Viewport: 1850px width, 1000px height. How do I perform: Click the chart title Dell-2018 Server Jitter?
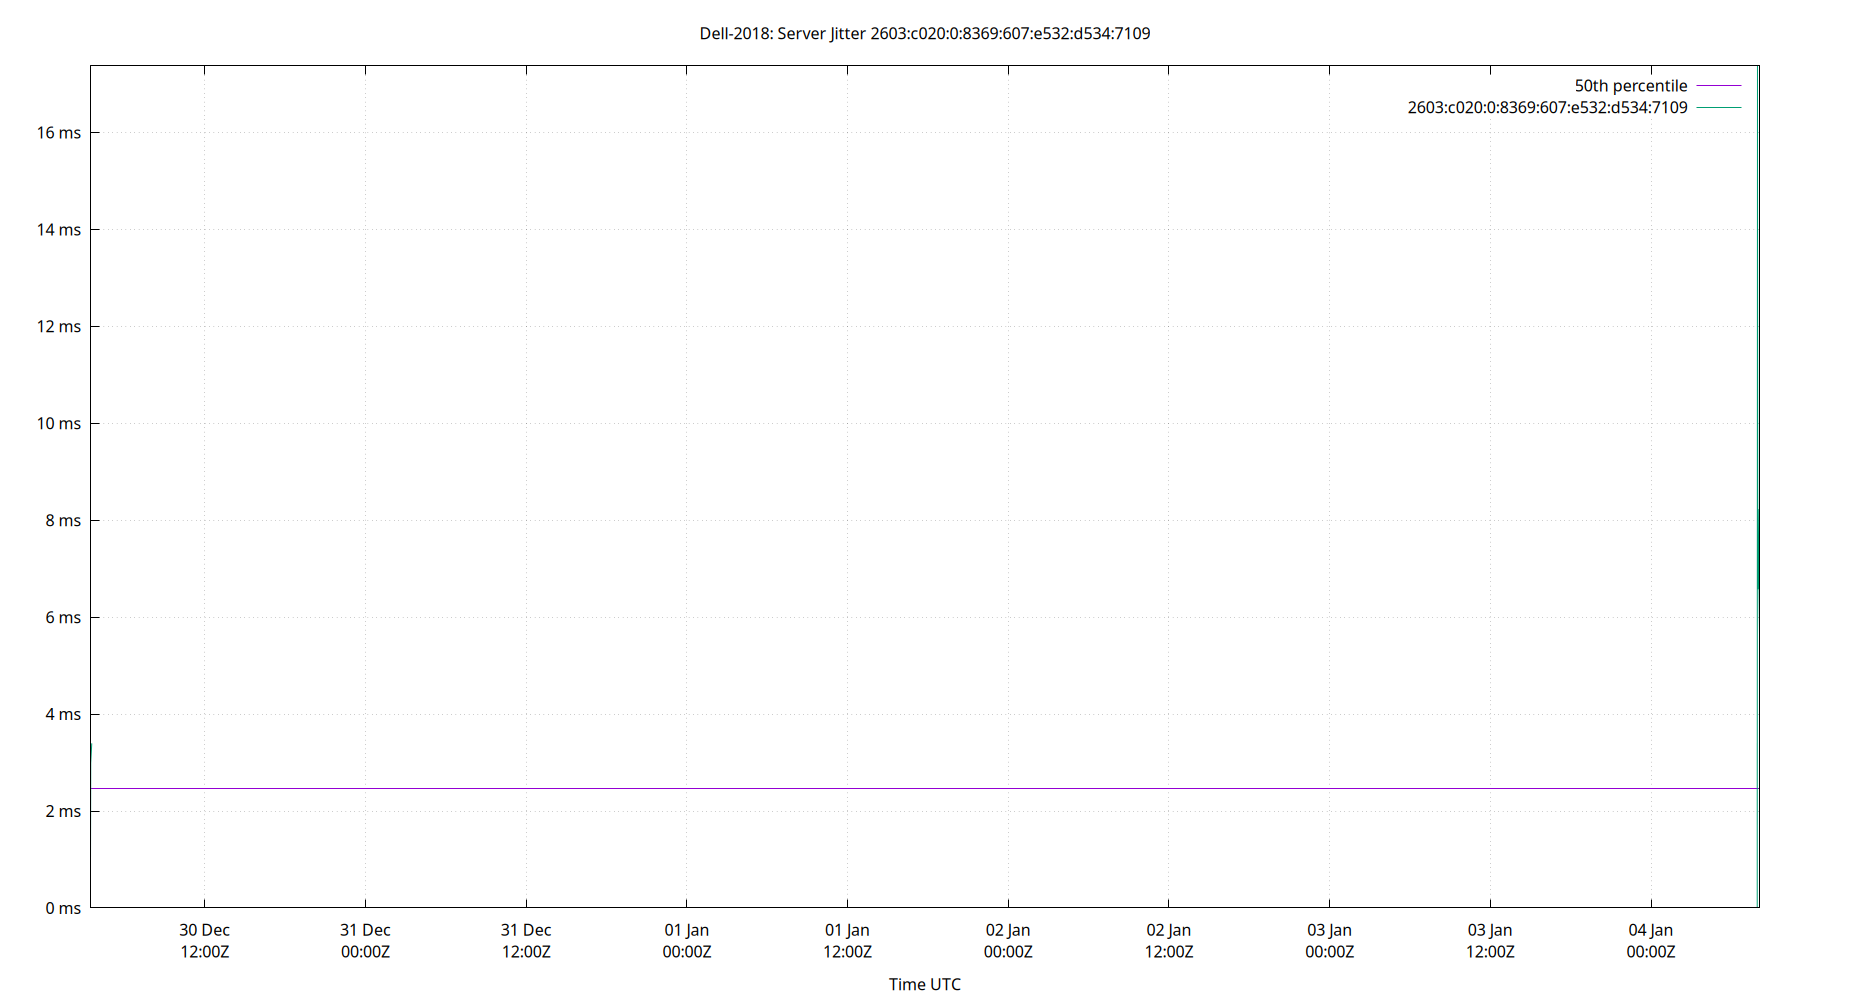(925, 33)
